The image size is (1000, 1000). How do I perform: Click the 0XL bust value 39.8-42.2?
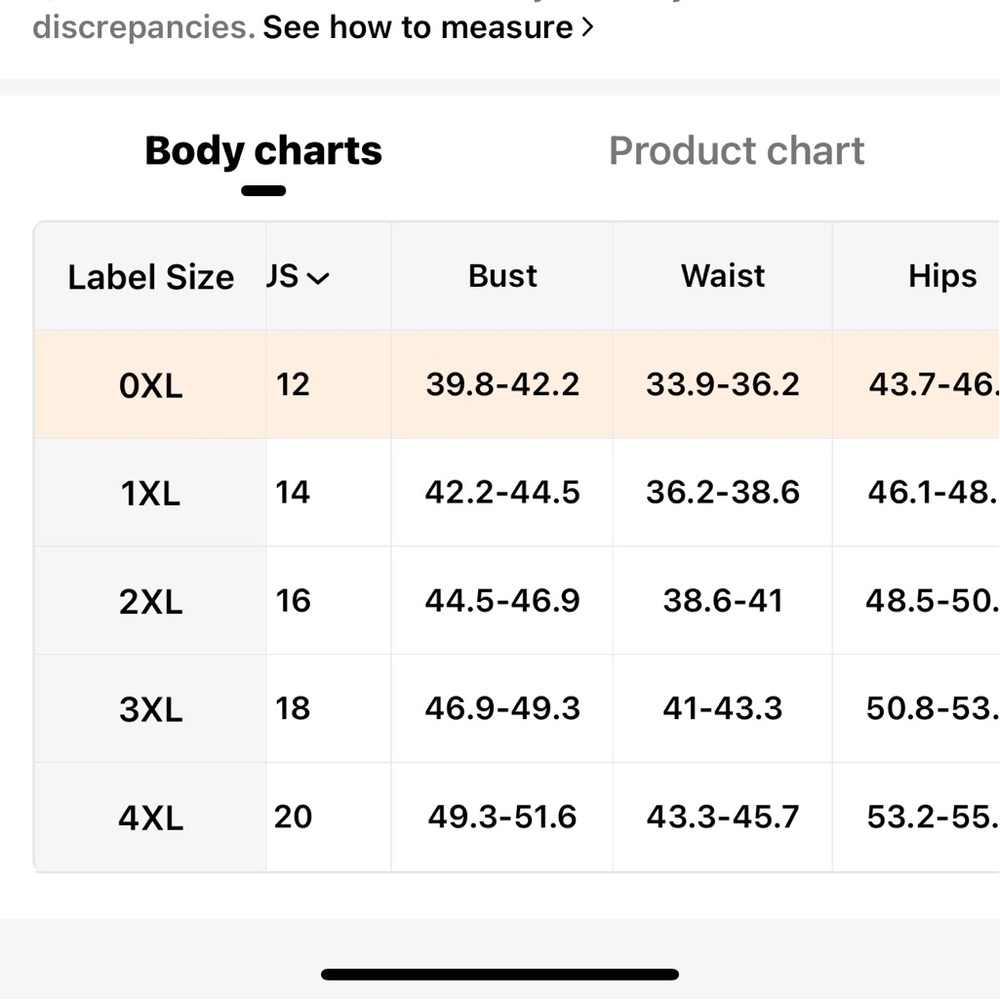tap(503, 385)
